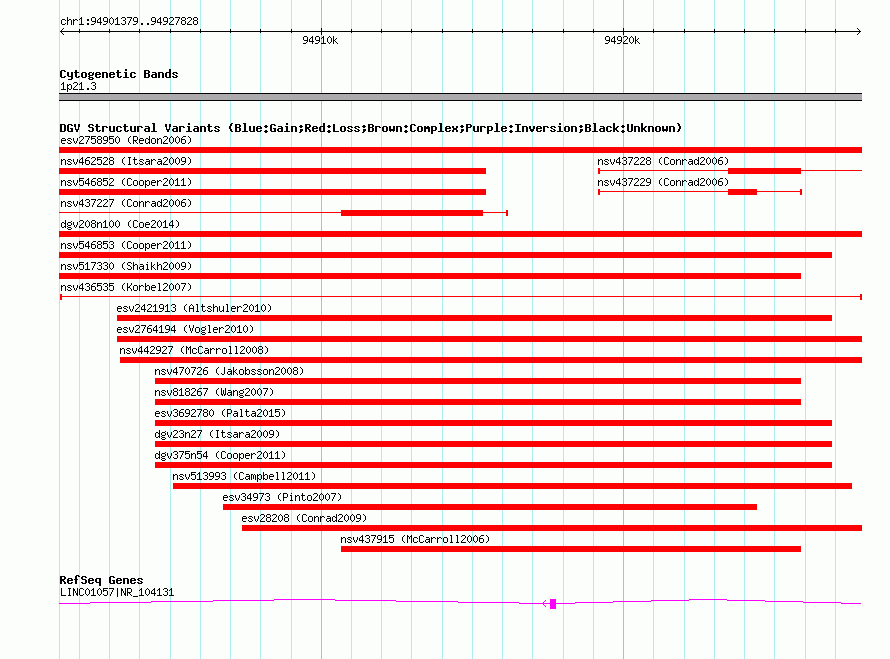Click the red bar under esv34973
The width and height of the screenshot is (890, 659).
(x=490, y=507)
